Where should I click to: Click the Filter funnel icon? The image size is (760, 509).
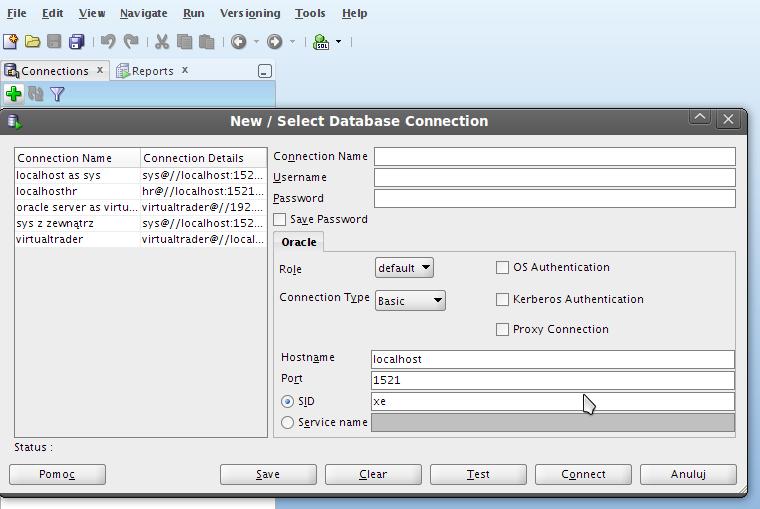pos(57,94)
